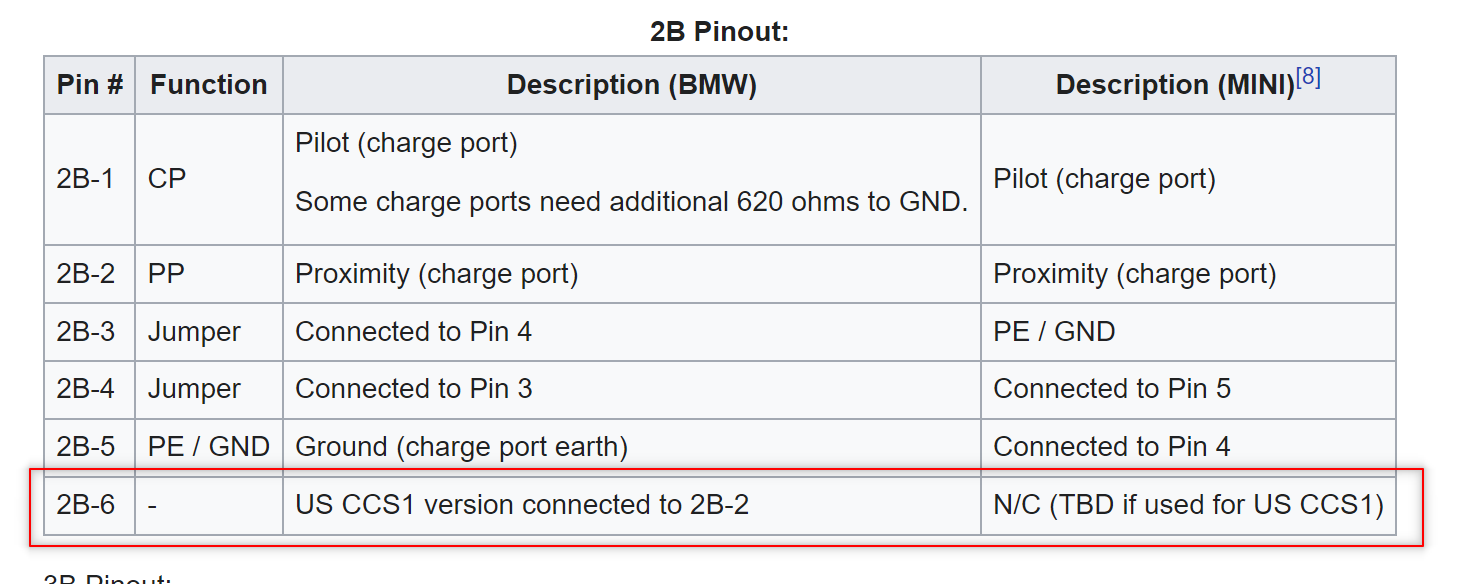Click the "Description (BMW)" column header
Screen dimensions: 1478x584
tap(631, 85)
